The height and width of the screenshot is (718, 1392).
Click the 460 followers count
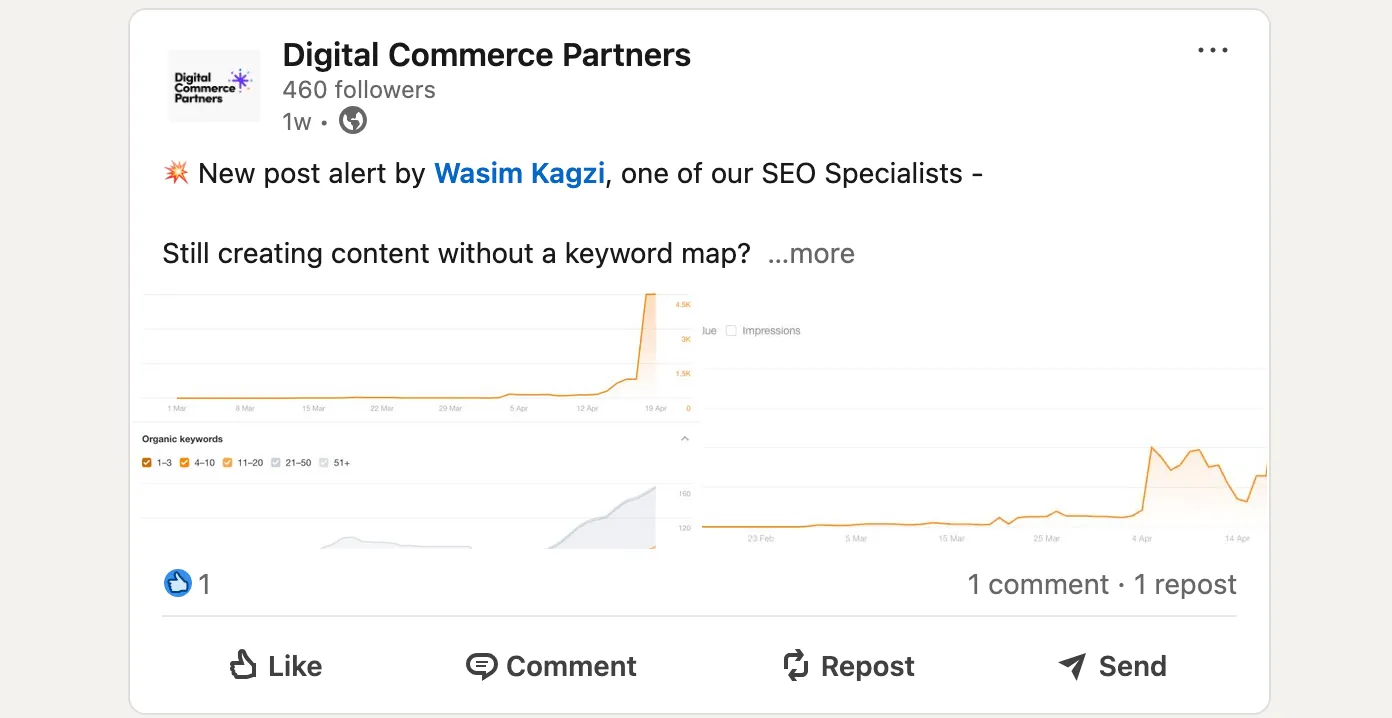pyautogui.click(x=359, y=89)
